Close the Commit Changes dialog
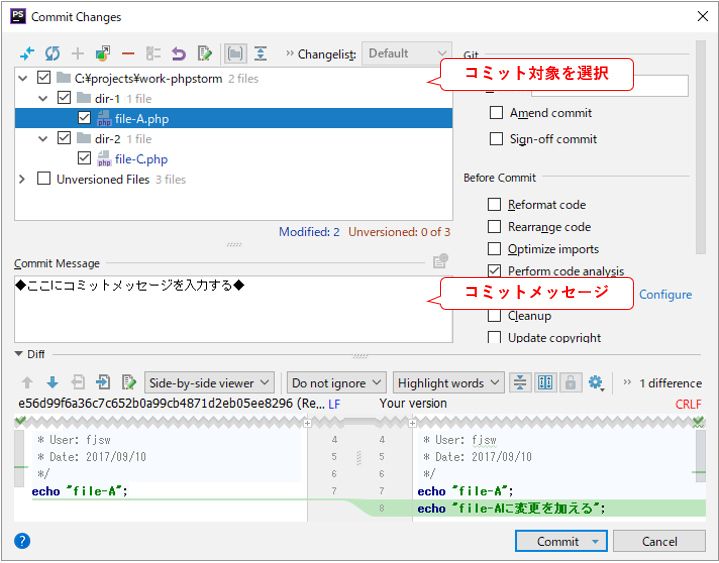This screenshot has height=563, width=719. tap(702, 16)
